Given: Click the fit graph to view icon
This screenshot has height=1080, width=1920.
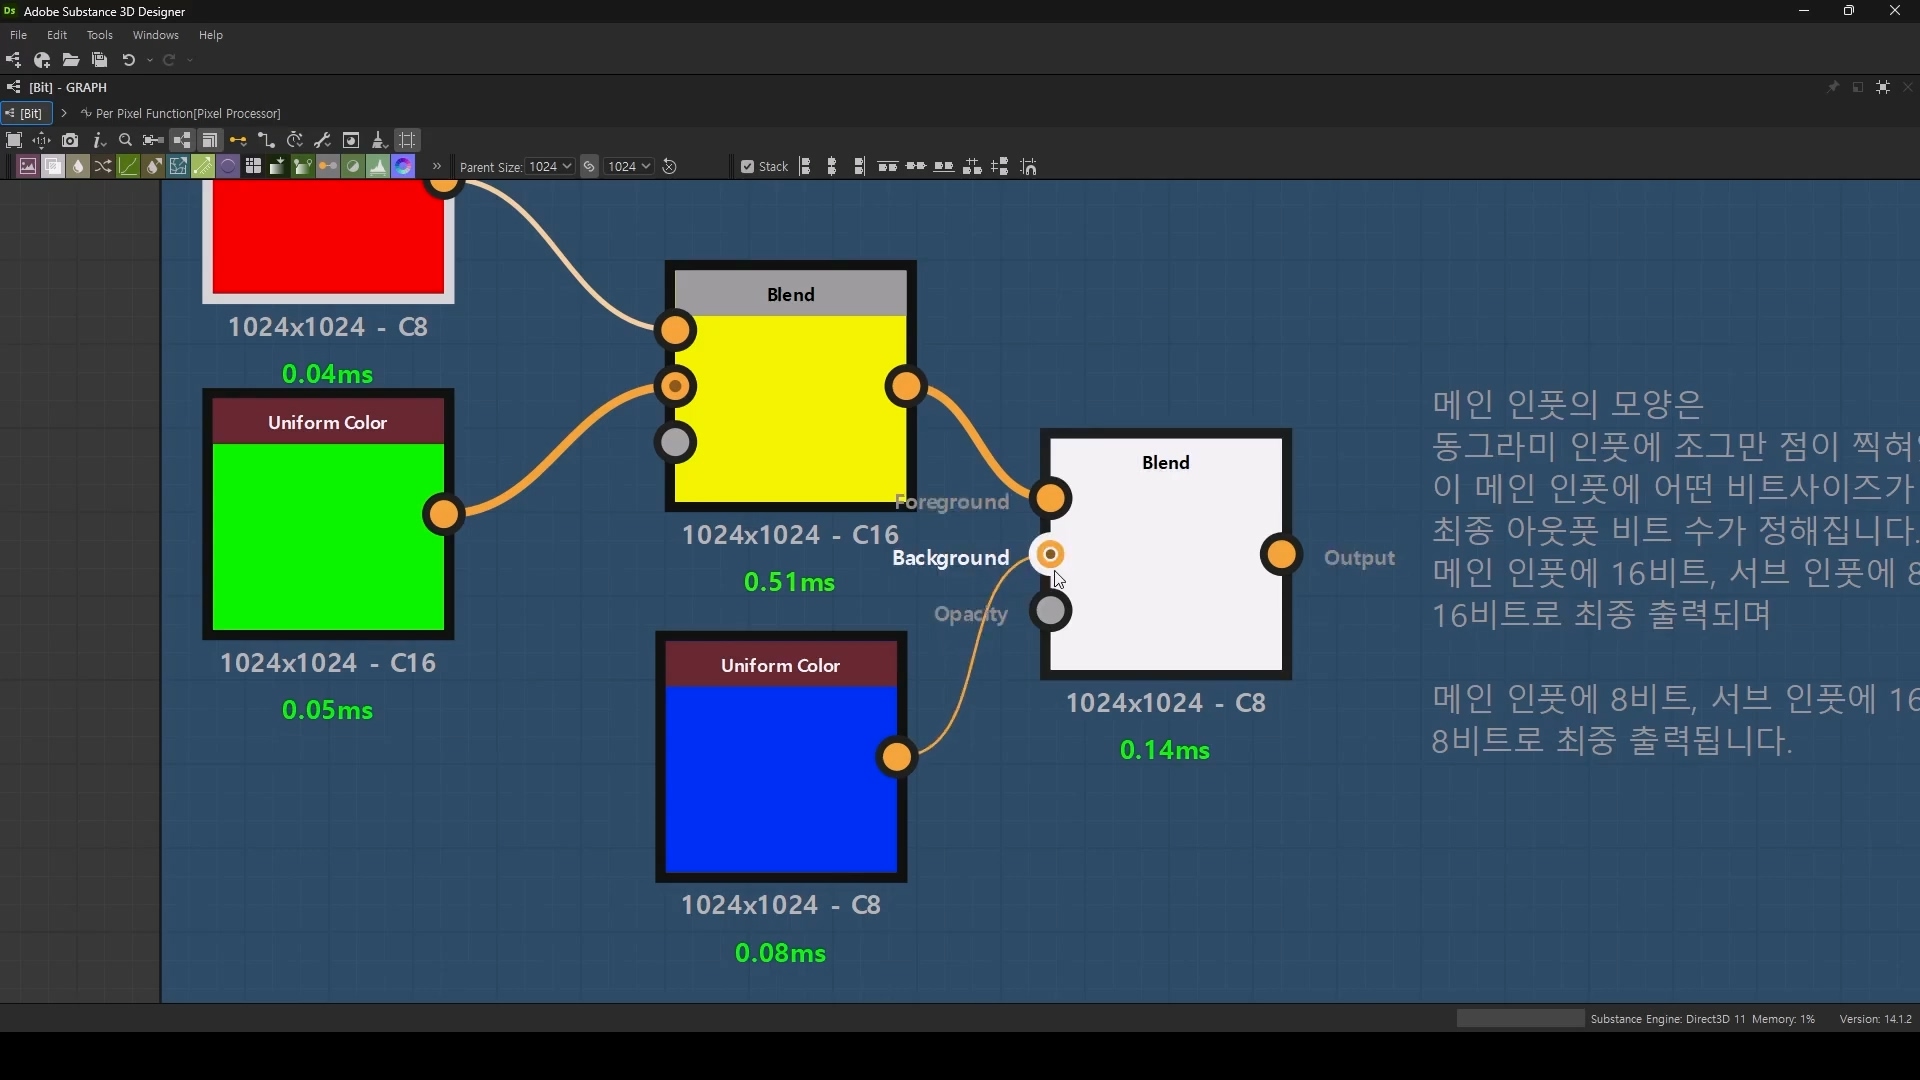Looking at the screenshot, I should tap(14, 140).
